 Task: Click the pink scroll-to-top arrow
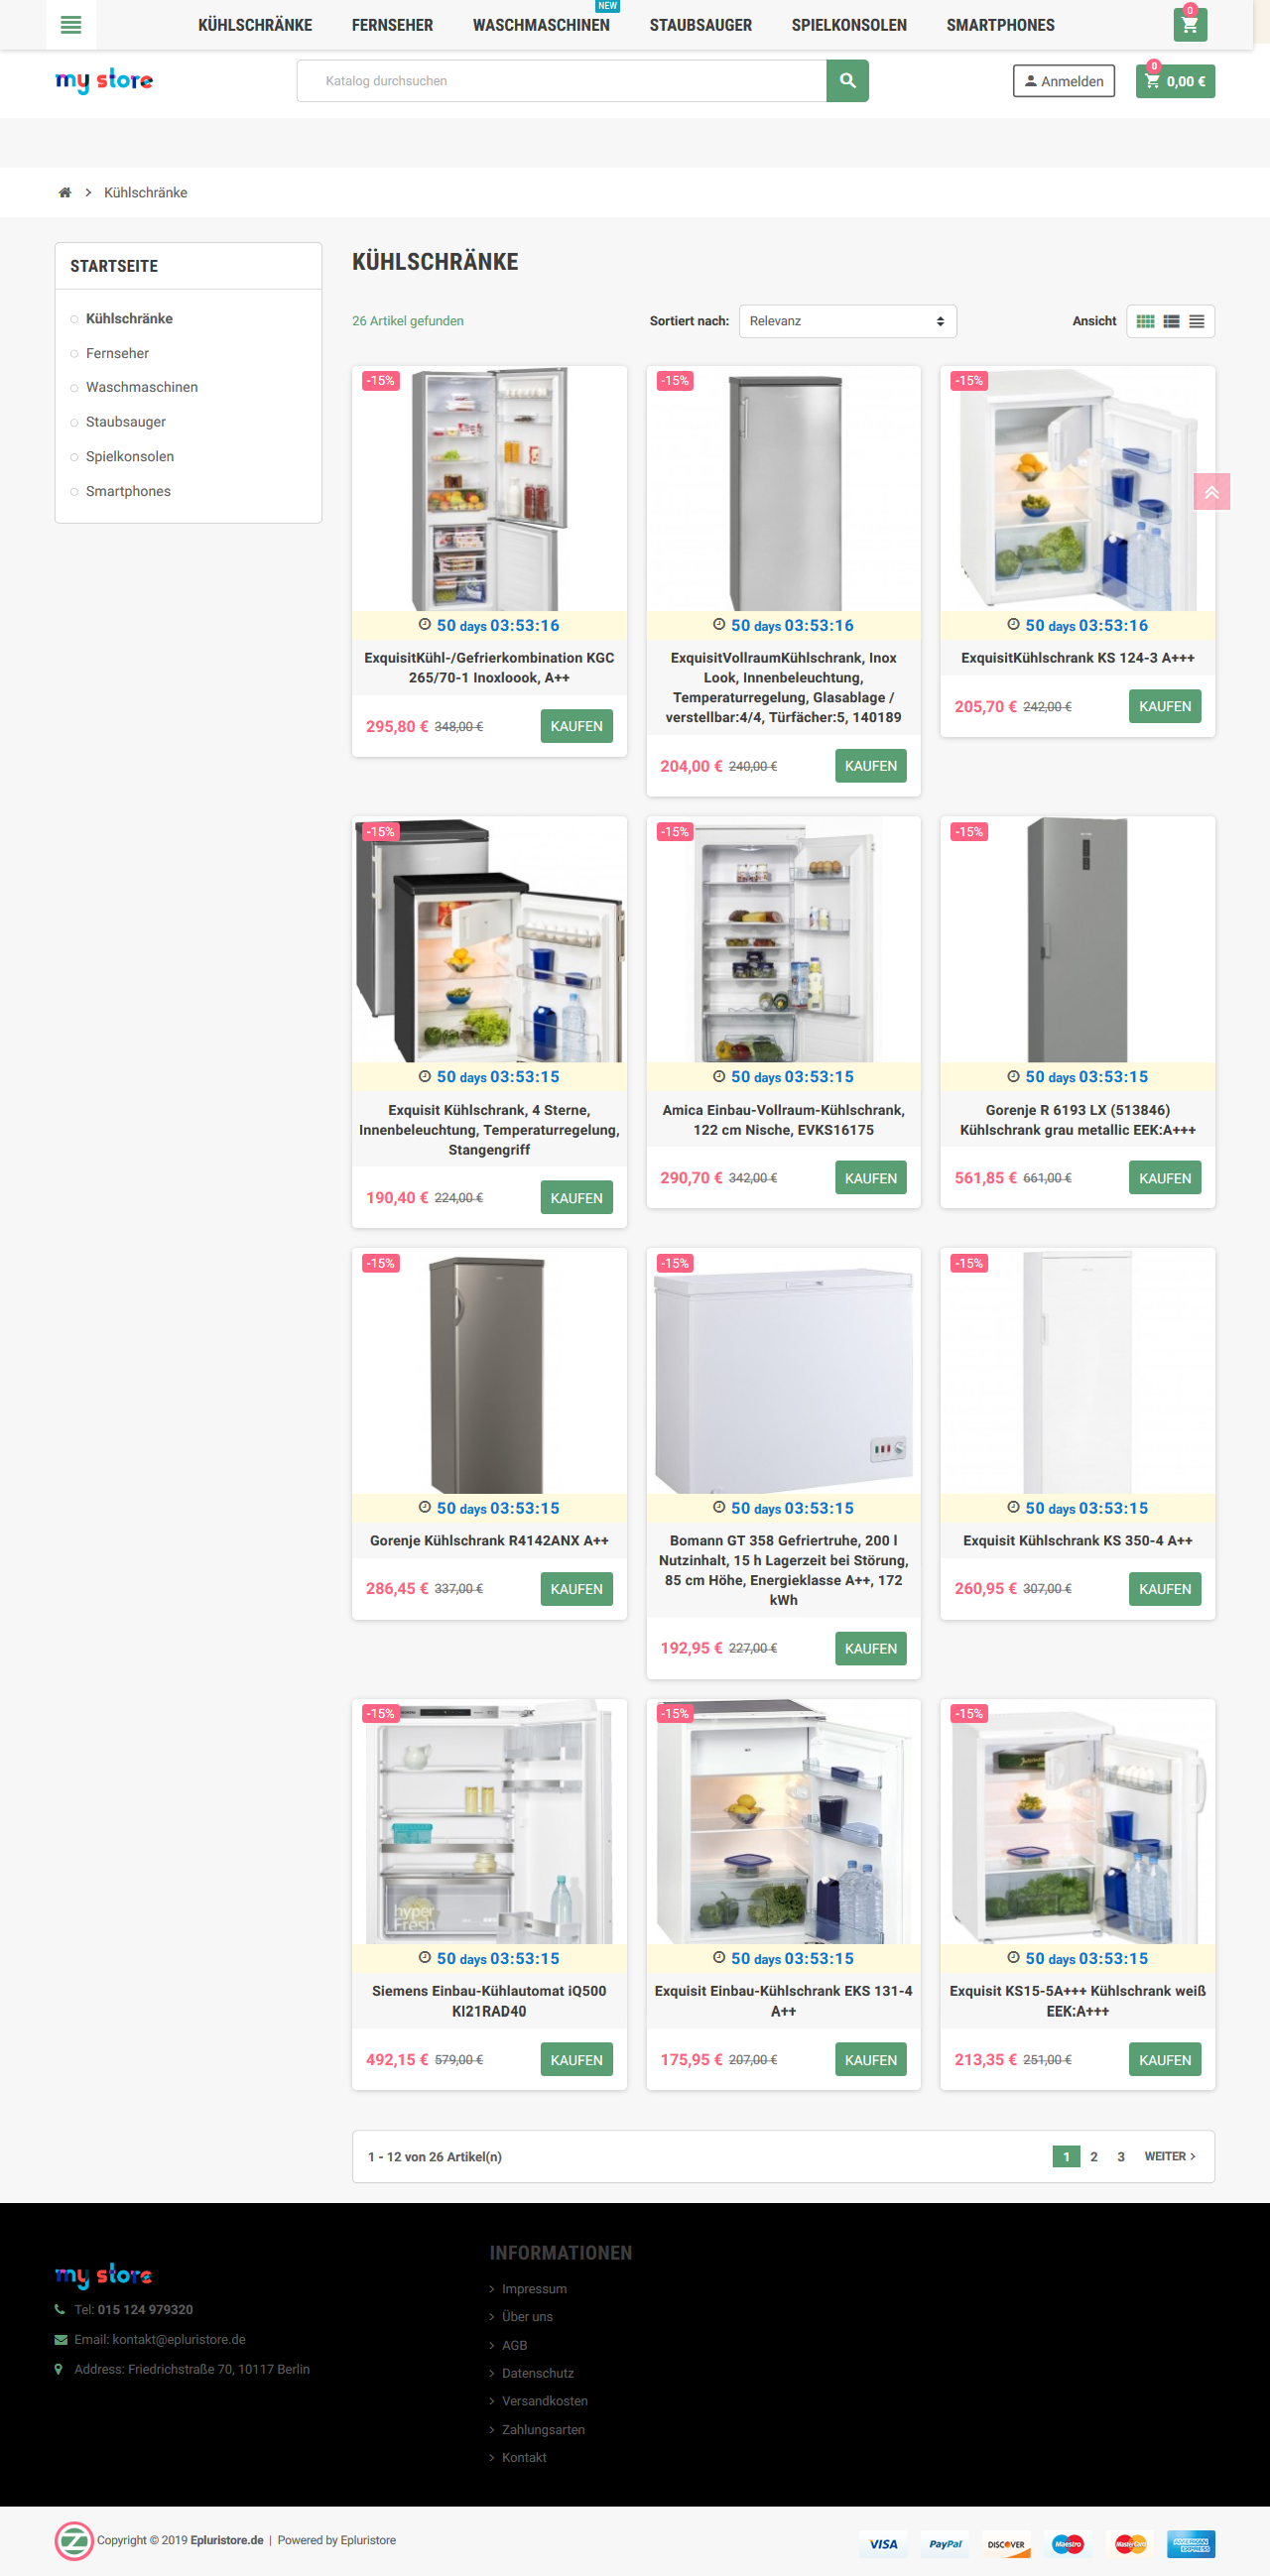coord(1211,491)
